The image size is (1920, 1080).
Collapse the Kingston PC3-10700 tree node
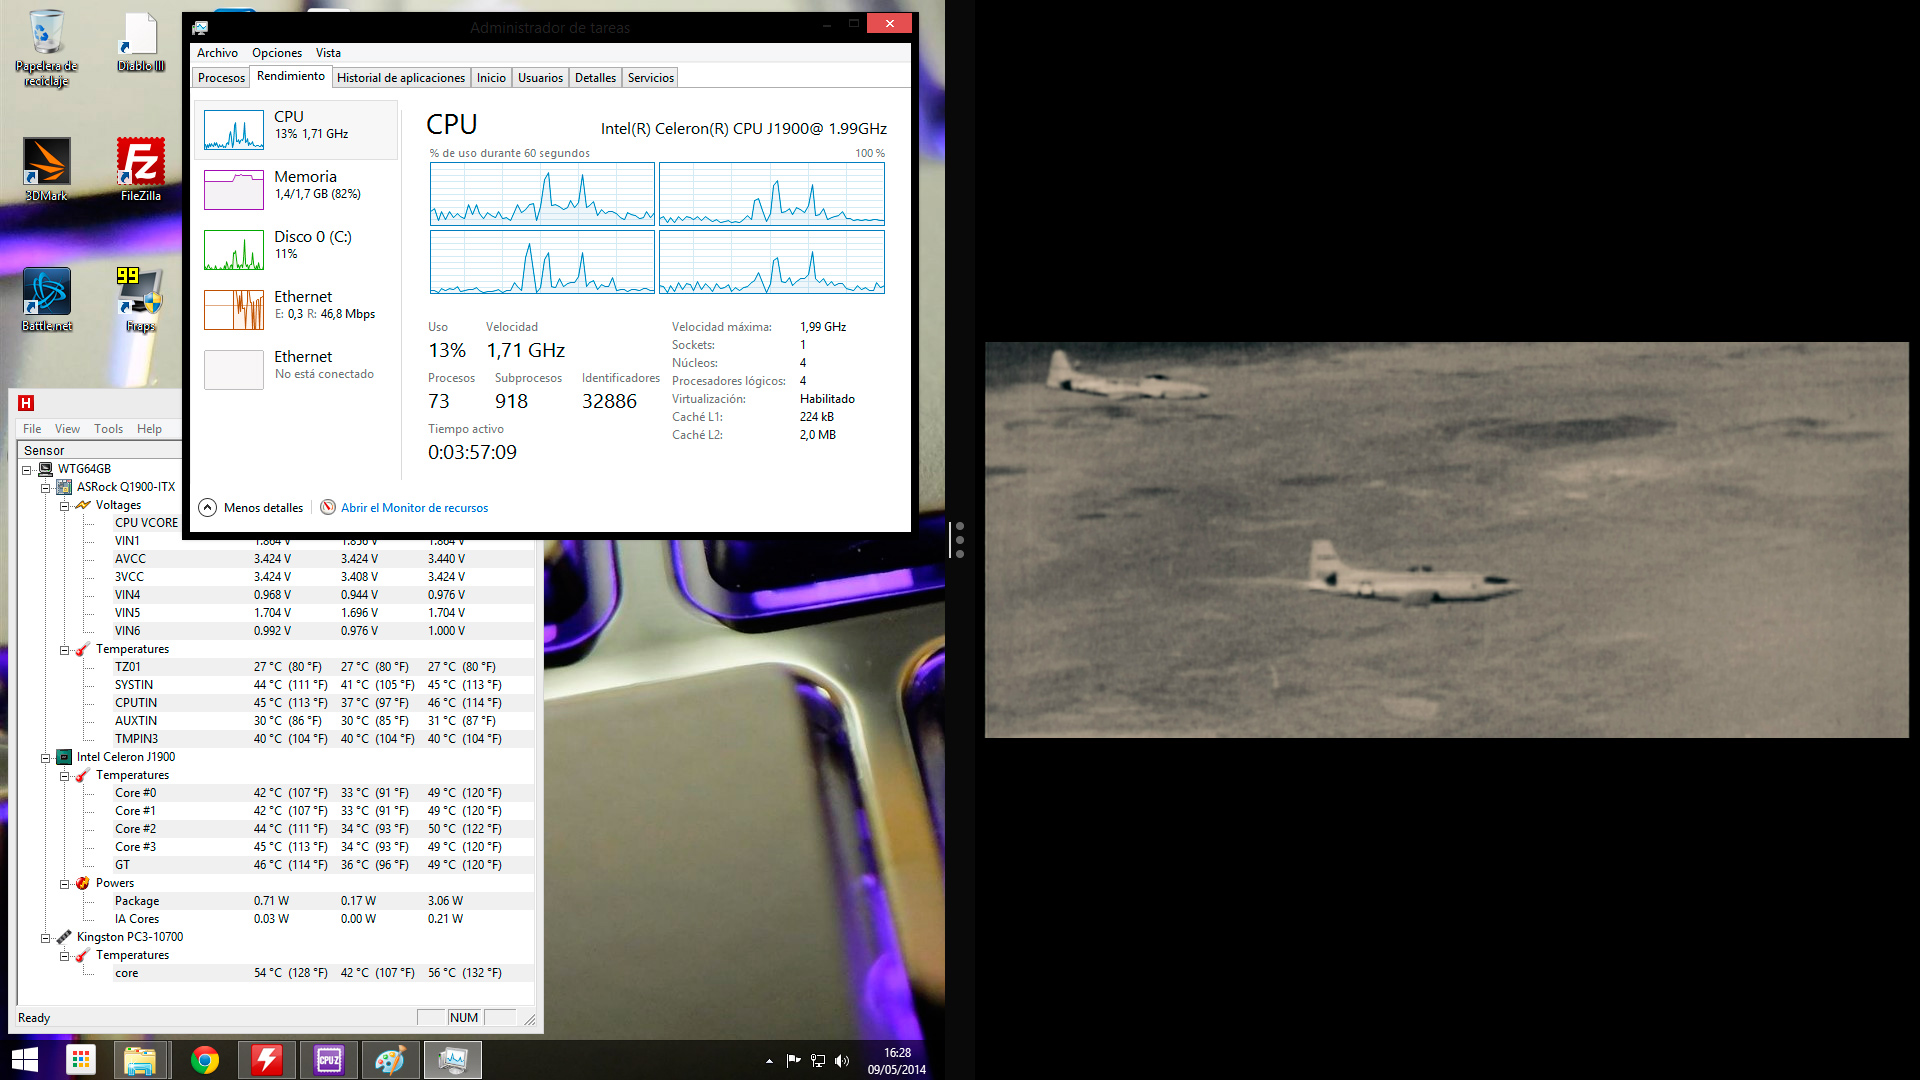coord(45,938)
